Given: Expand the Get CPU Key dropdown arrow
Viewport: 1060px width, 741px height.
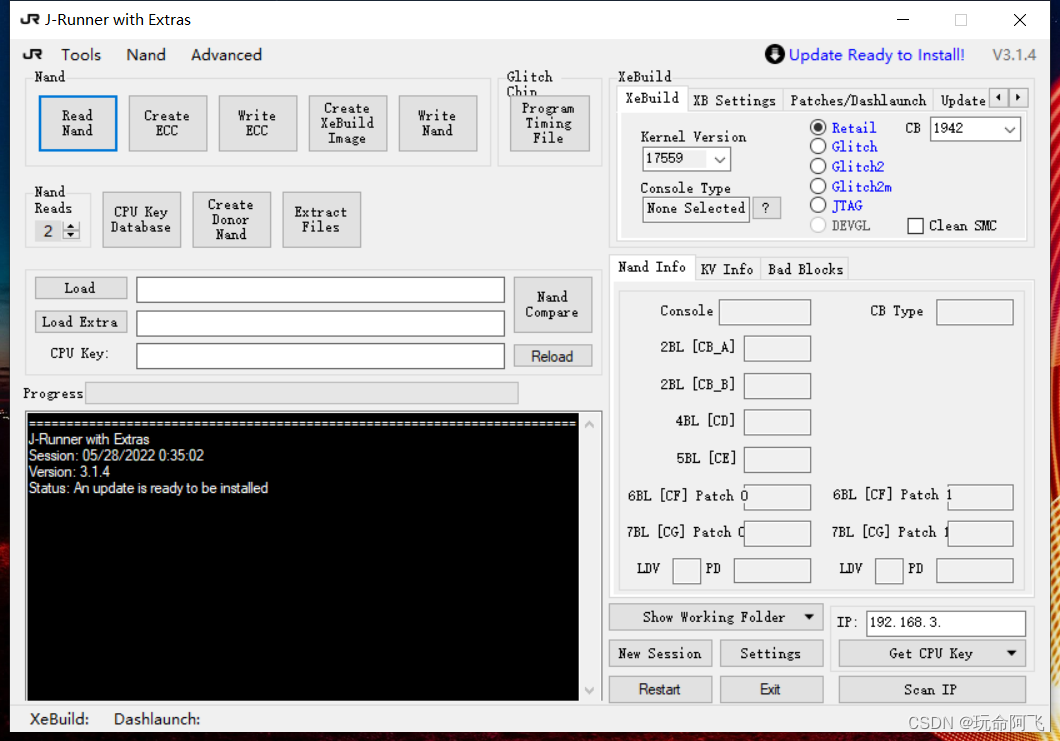Looking at the screenshot, I should tap(1011, 653).
